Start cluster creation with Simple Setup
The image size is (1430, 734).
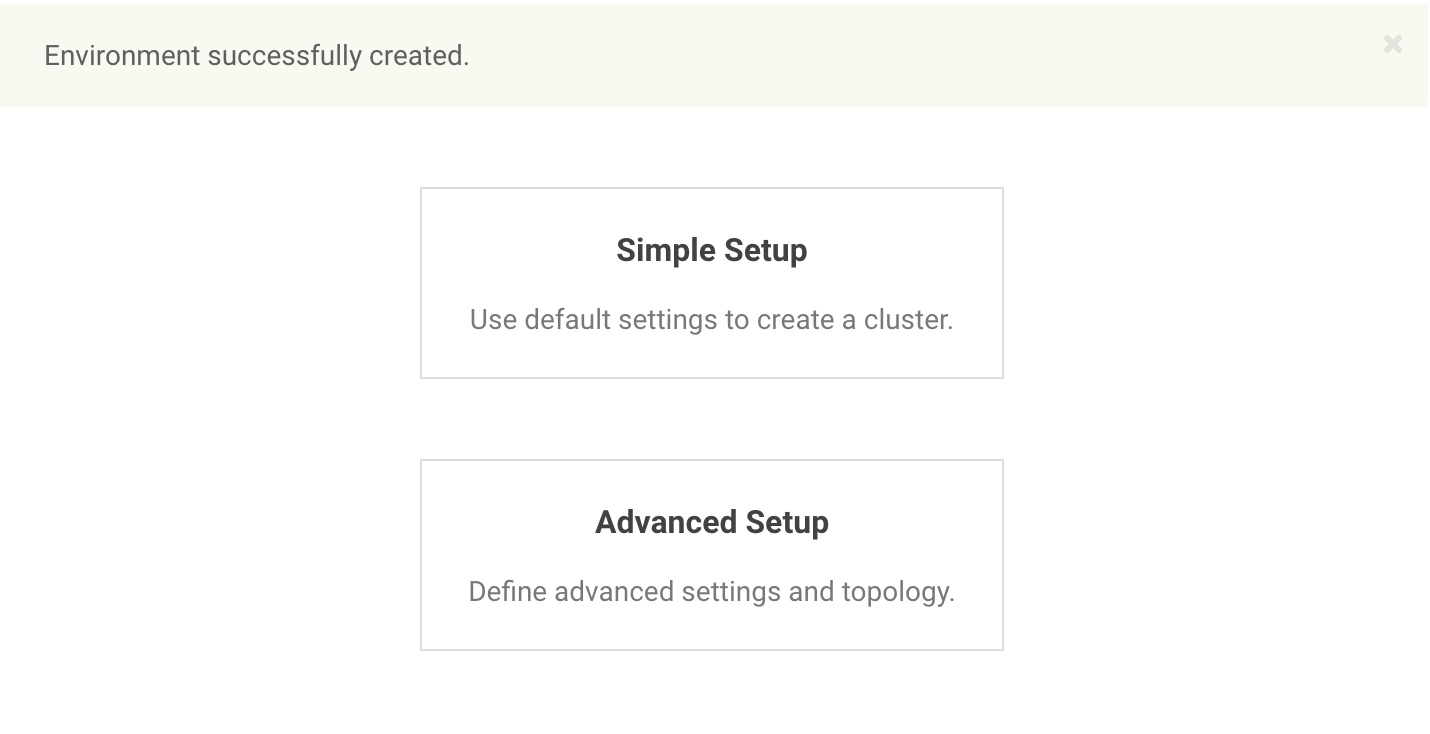711,283
